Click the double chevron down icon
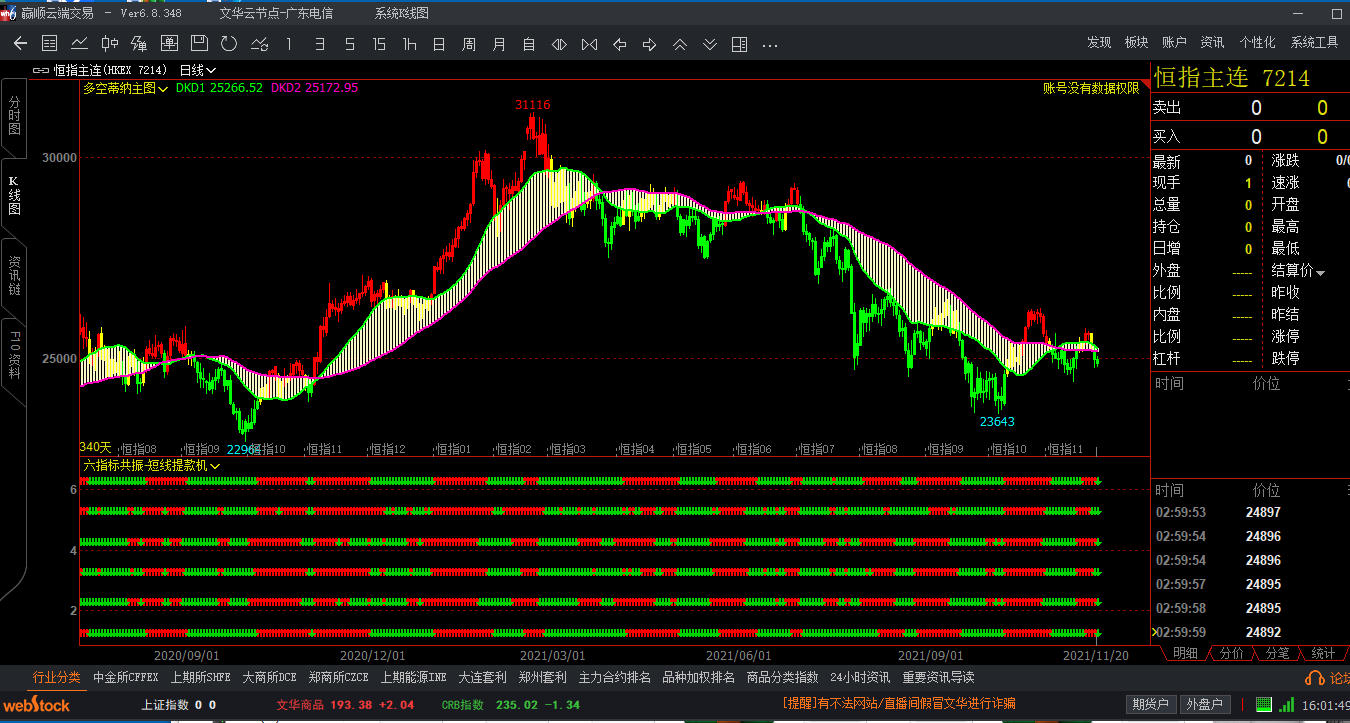Image resolution: width=1350 pixels, height=723 pixels. point(709,44)
